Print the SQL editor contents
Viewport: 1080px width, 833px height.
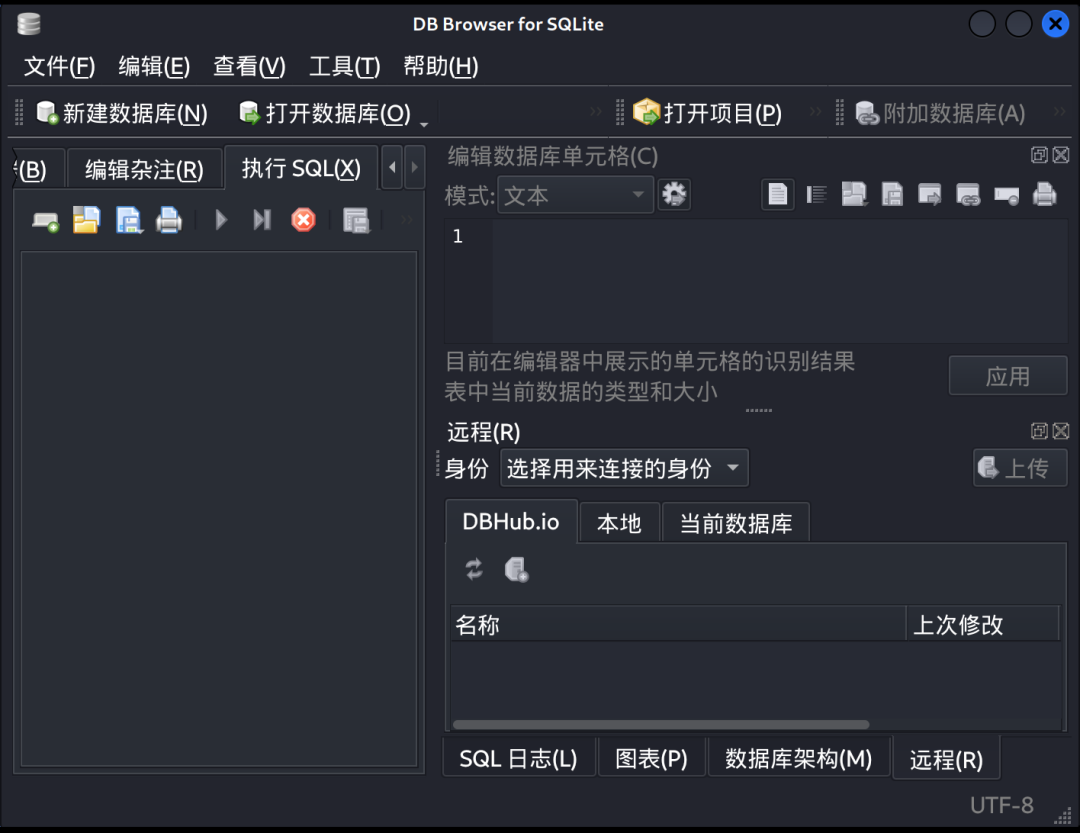[169, 220]
